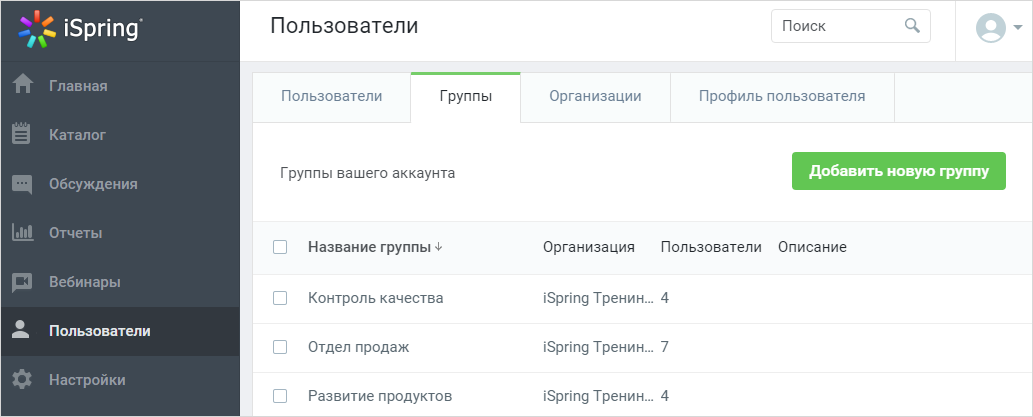Click organization cell of Отдел продаж row

point(599,347)
